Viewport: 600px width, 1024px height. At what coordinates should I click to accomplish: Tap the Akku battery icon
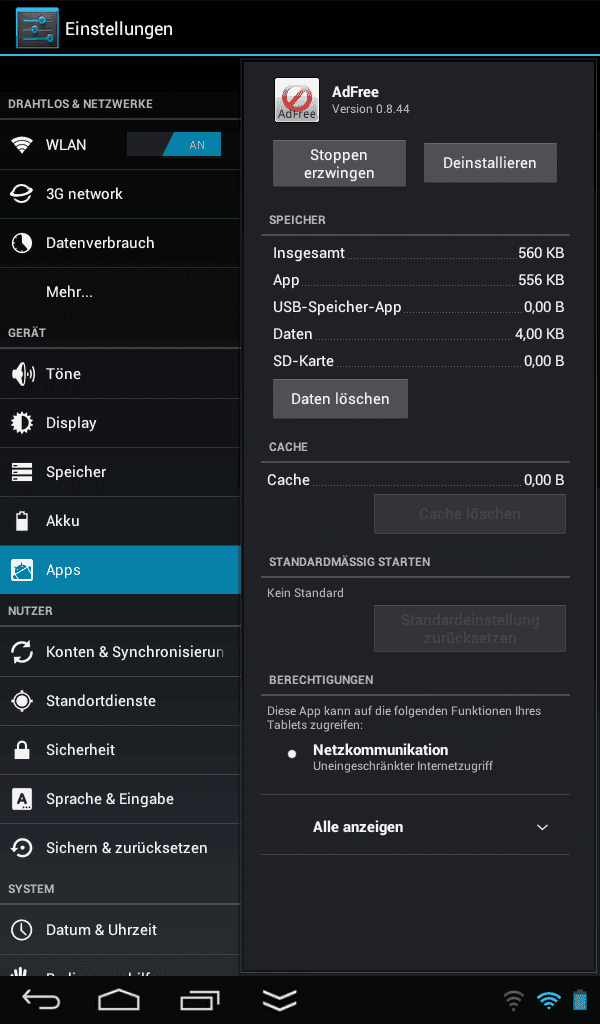[x=22, y=520]
